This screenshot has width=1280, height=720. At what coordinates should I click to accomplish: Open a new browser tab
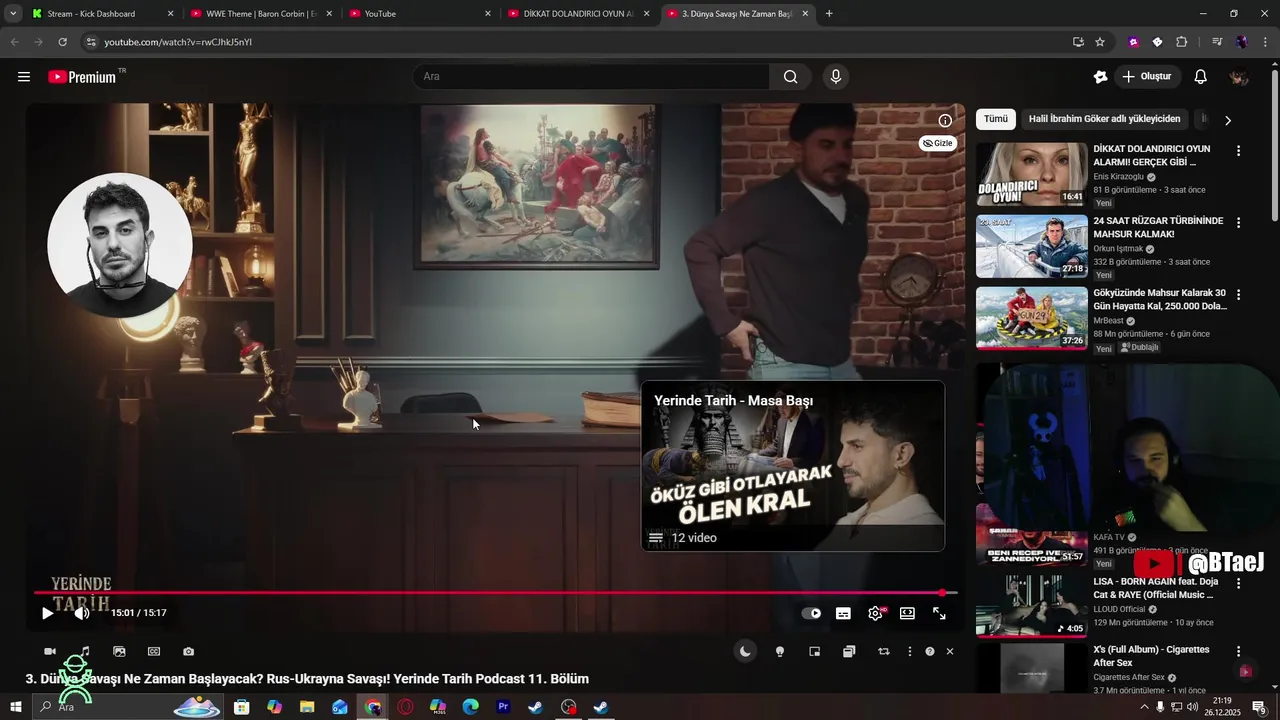tap(829, 14)
